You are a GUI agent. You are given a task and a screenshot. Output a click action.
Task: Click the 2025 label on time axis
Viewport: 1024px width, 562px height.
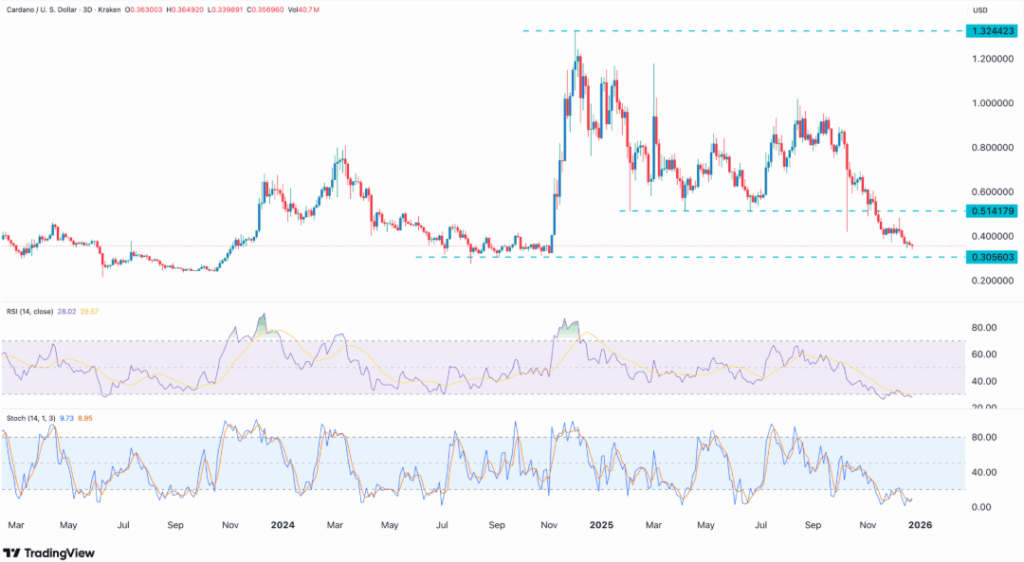pos(601,525)
